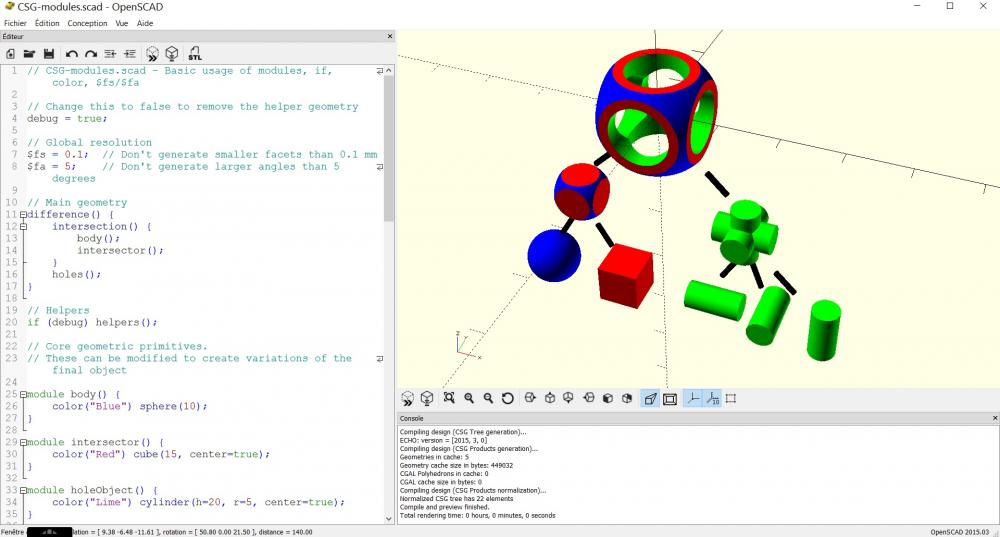Screen dimensions: 1000x537
Task: Click 'Geometries in cache: 5' console line
Action: point(434,457)
